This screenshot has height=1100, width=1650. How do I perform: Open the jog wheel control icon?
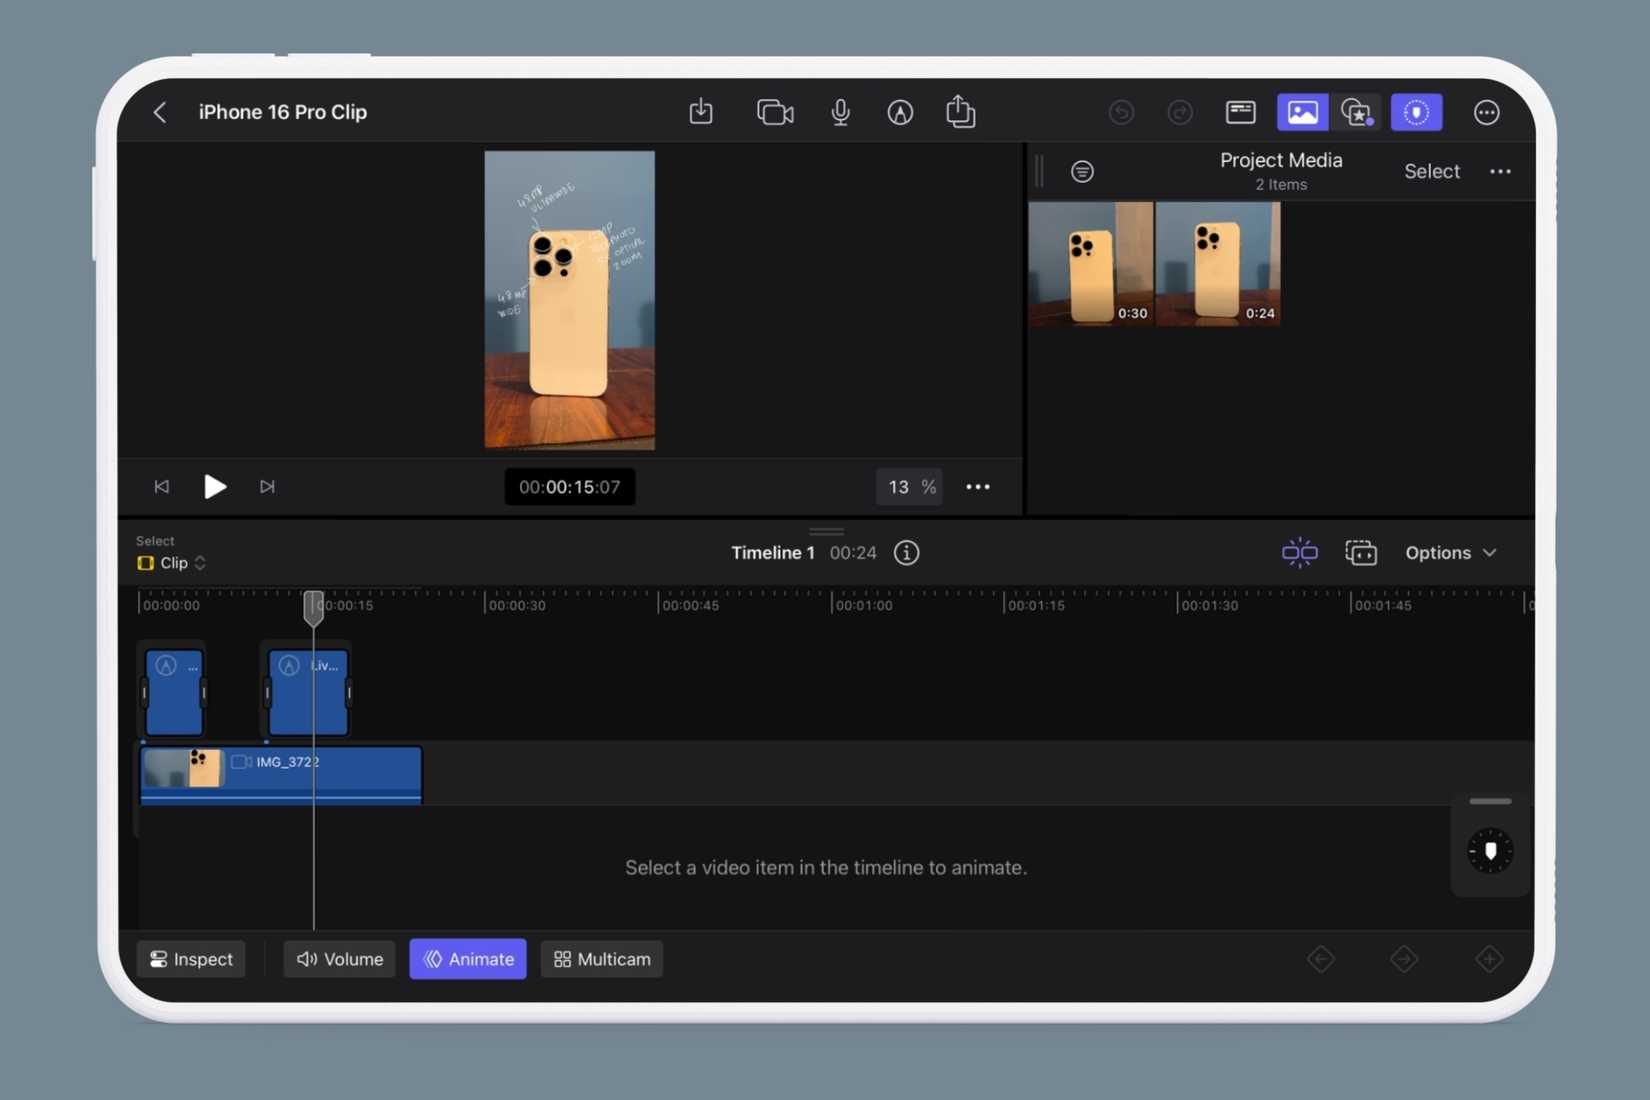[1490, 851]
